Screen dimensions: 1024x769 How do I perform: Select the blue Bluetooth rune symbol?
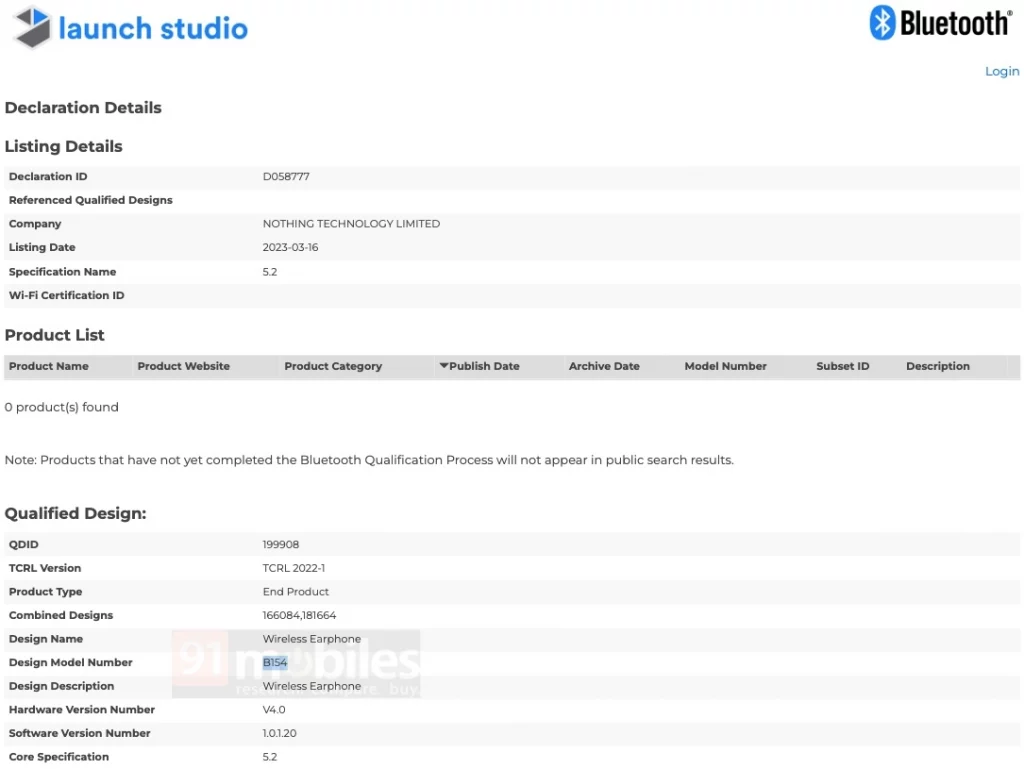(x=884, y=22)
